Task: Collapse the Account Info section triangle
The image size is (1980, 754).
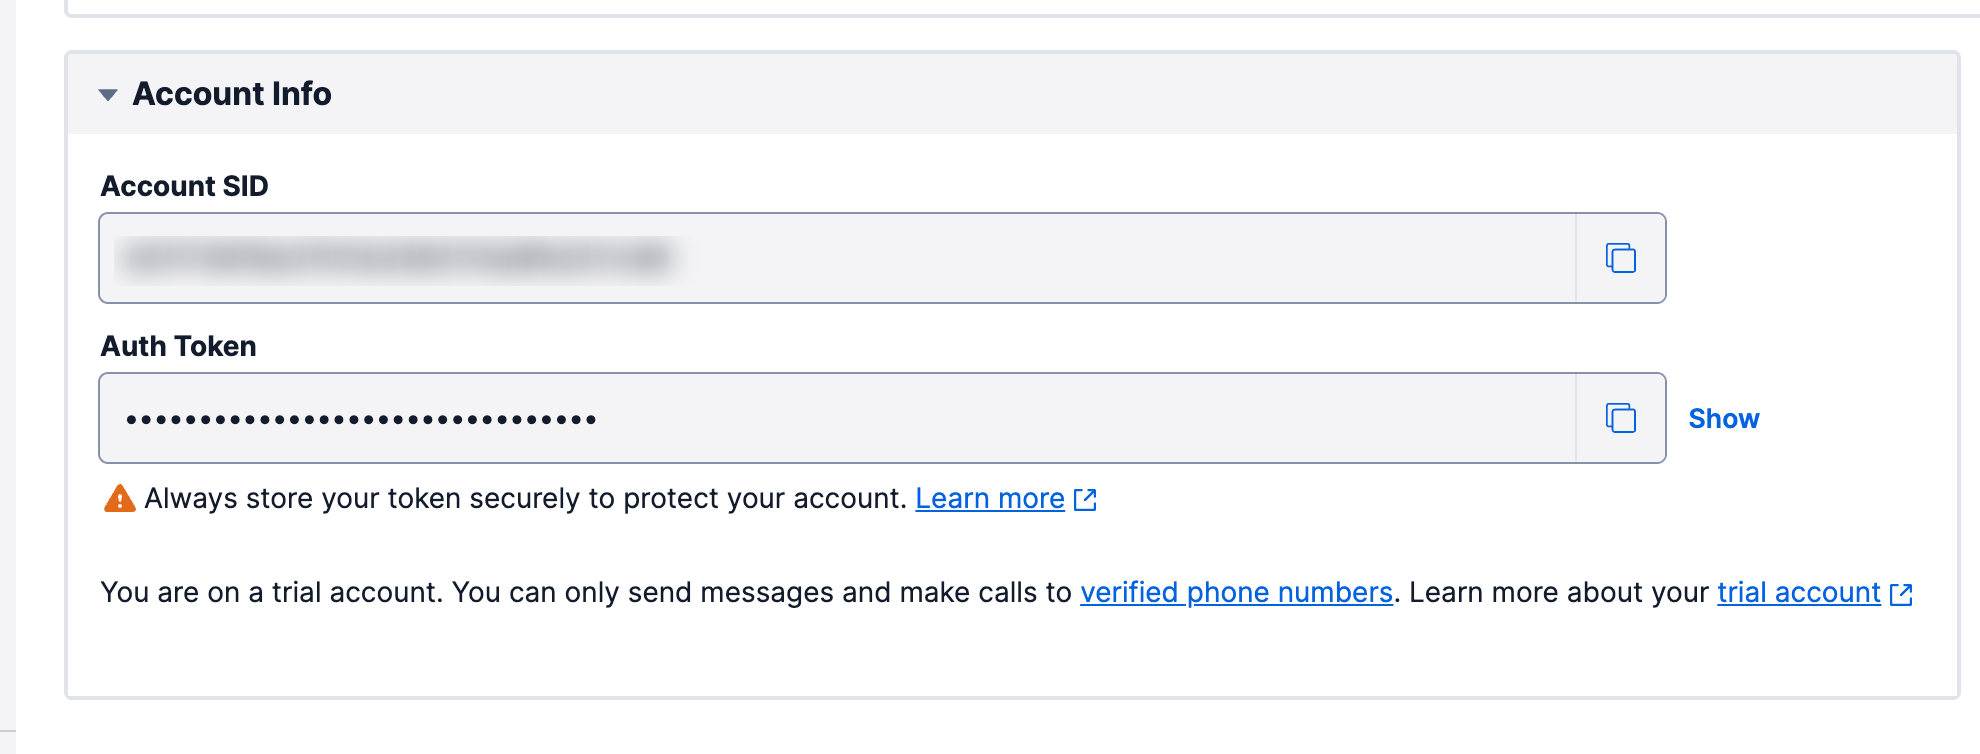Action: [108, 95]
